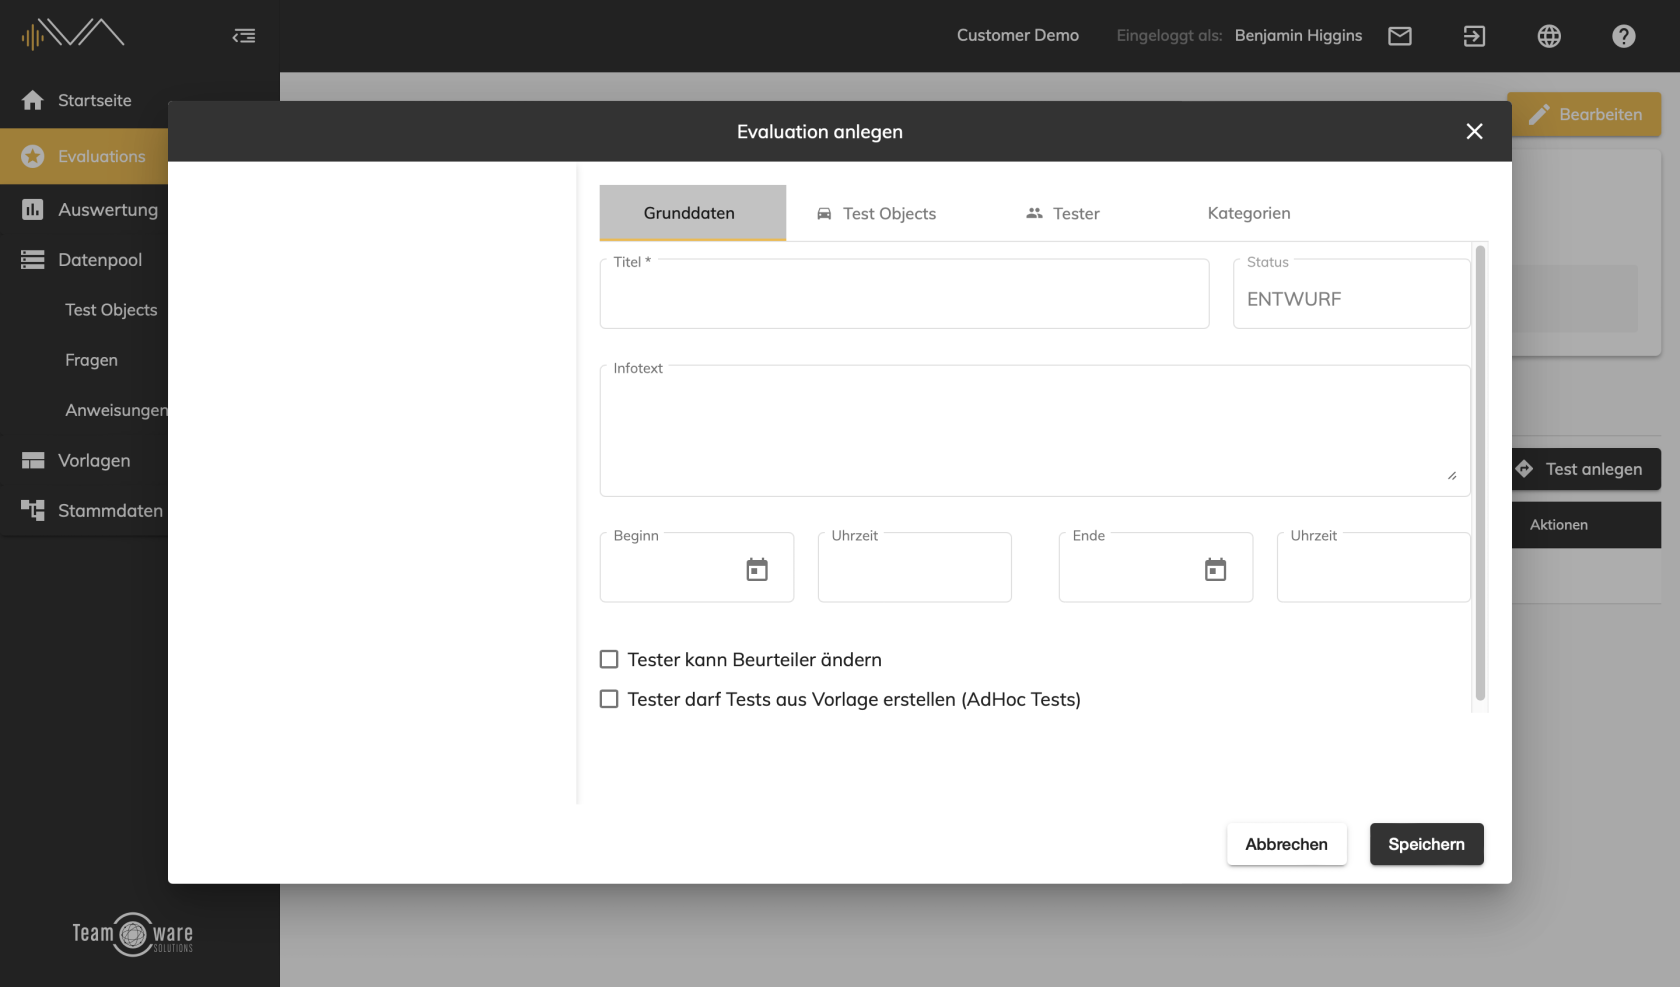Viewport: 1680px width, 987px height.
Task: Switch to the Tester tab
Action: [1062, 213]
